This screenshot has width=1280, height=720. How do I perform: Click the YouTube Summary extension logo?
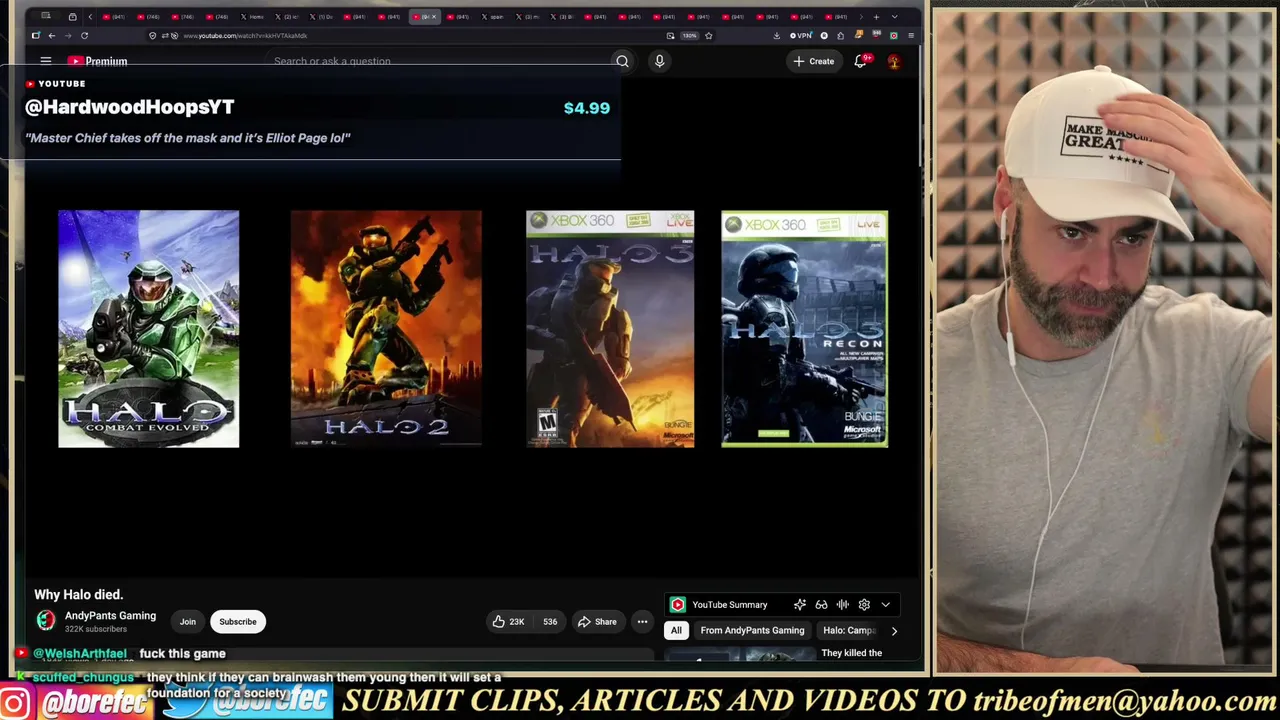(678, 605)
